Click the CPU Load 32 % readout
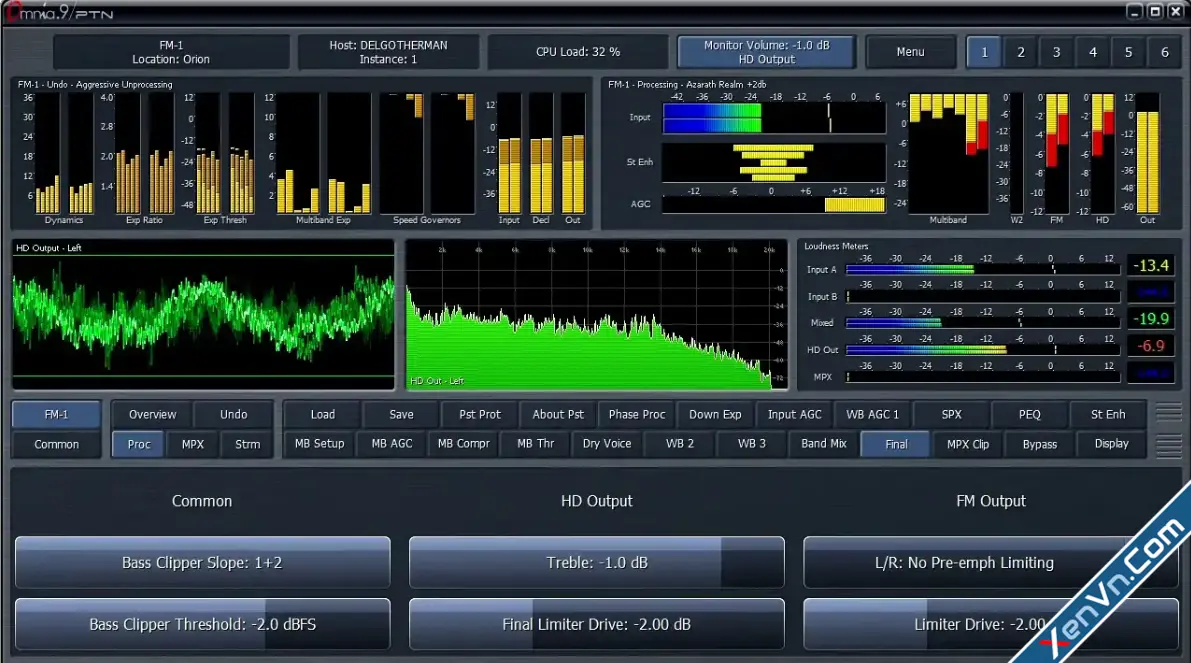Image resolution: width=1191 pixels, height=663 pixels. [x=577, y=52]
